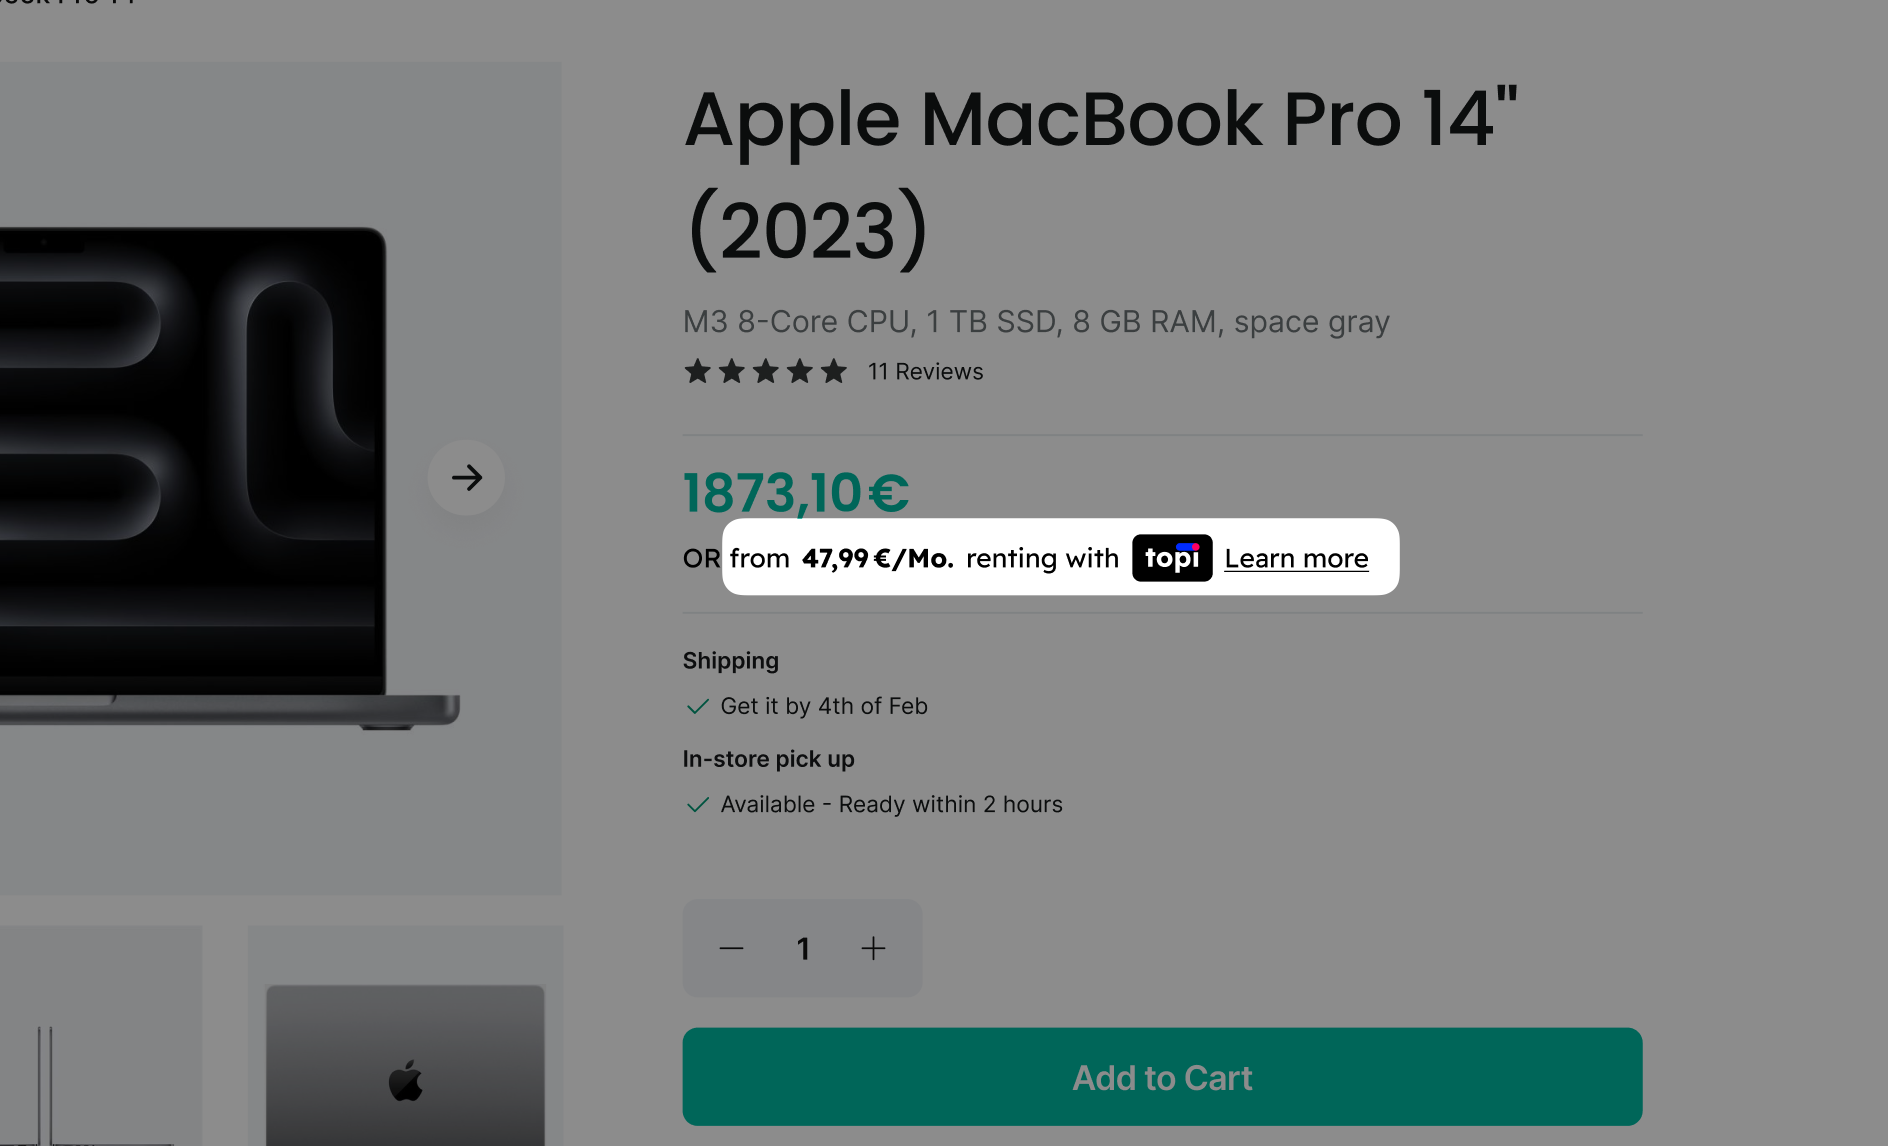Decrease quantity with the minus icon

(731, 948)
